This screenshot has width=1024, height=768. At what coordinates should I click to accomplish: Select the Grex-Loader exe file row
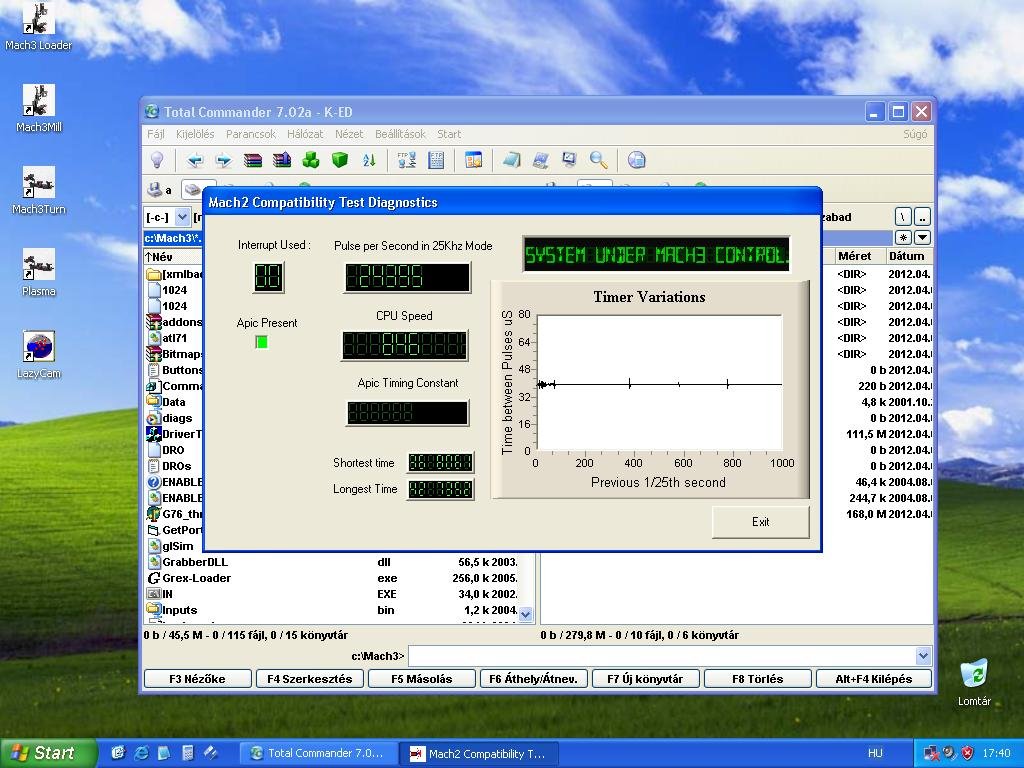point(332,578)
